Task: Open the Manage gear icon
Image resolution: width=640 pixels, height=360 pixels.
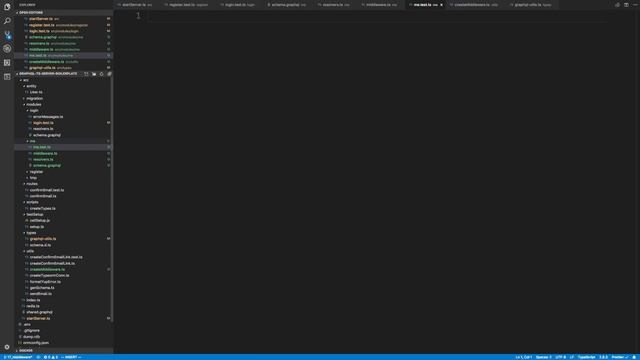Action: coord(7,347)
